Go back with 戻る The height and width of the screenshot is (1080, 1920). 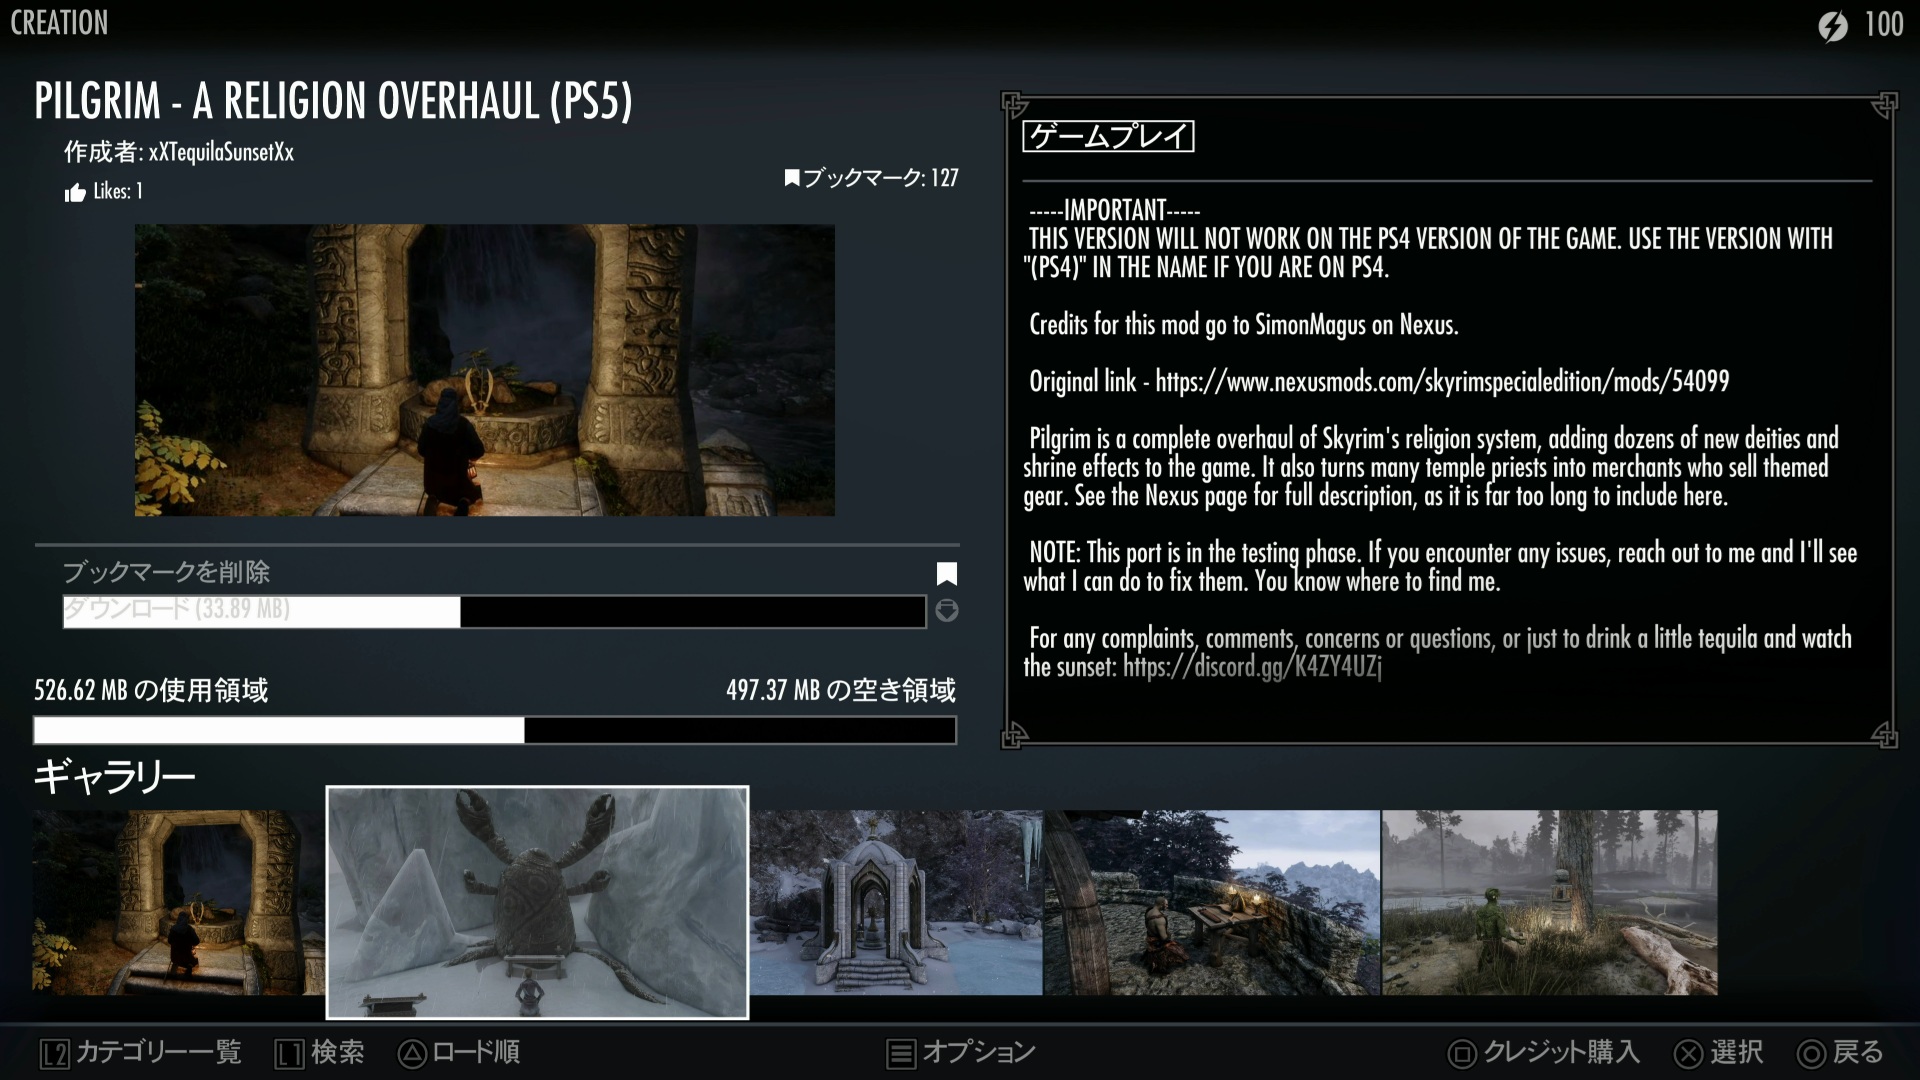coord(1858,1052)
